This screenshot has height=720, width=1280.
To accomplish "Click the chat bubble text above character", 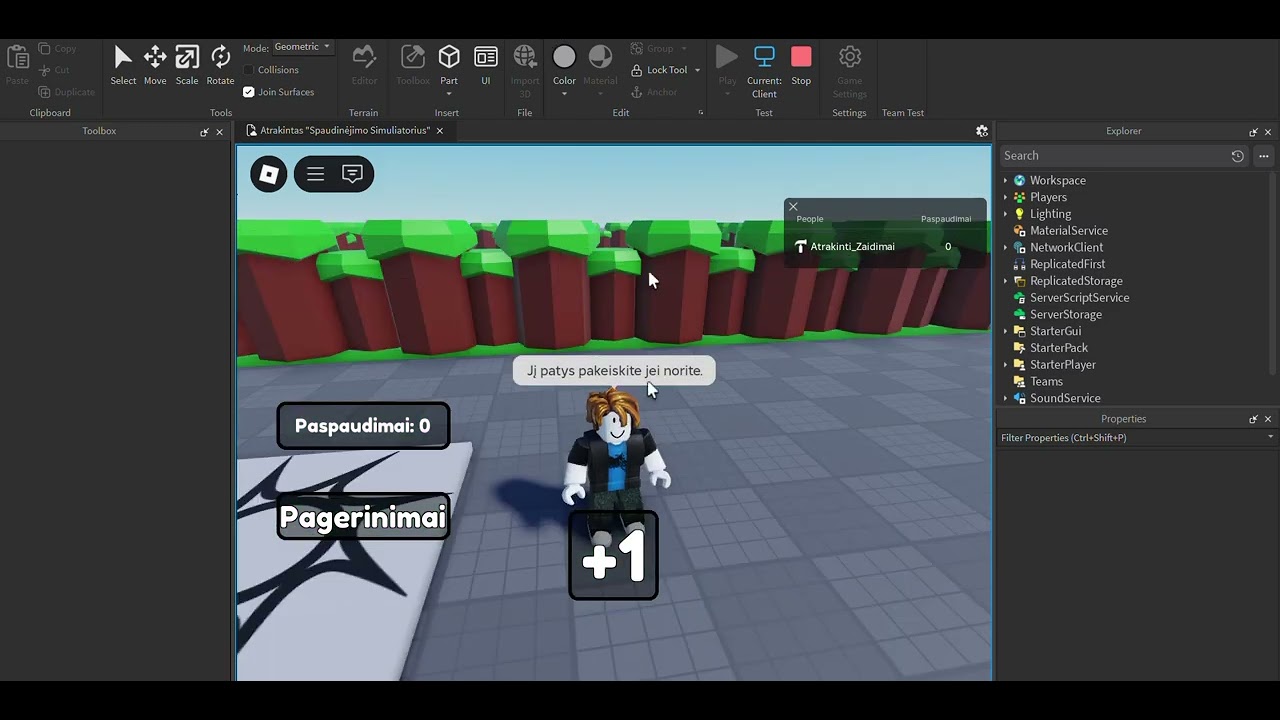I will pyautogui.click(x=614, y=371).
